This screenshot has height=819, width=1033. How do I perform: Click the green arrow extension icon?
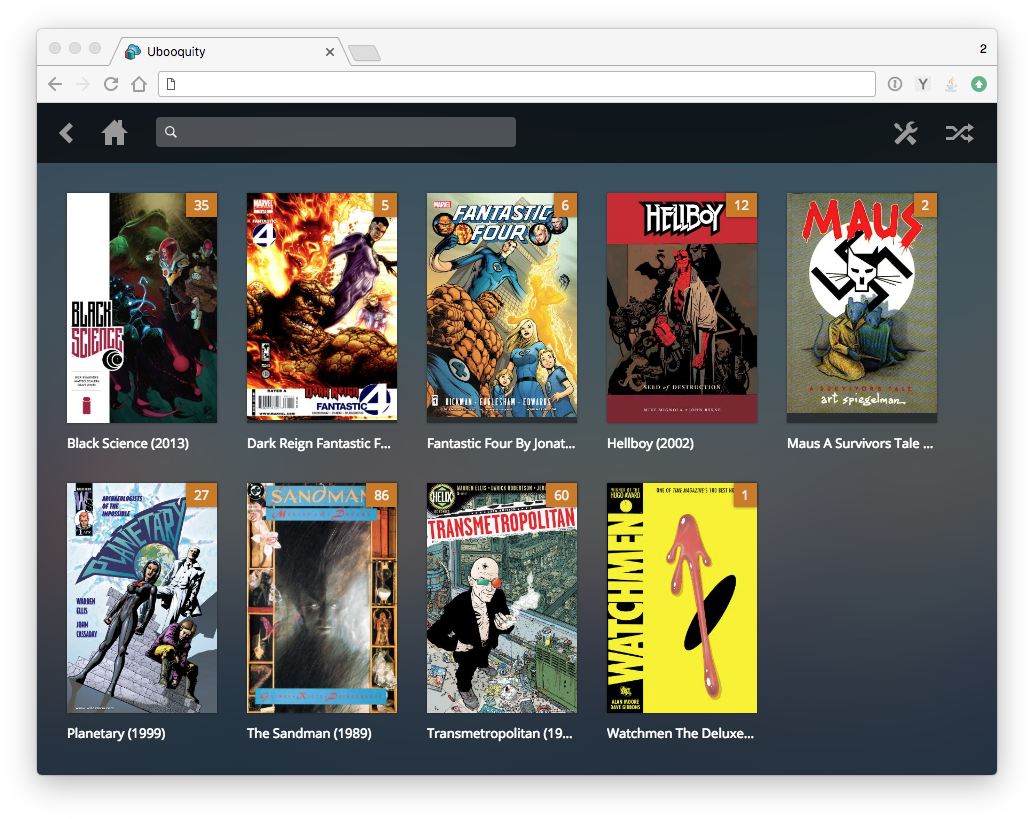979,84
